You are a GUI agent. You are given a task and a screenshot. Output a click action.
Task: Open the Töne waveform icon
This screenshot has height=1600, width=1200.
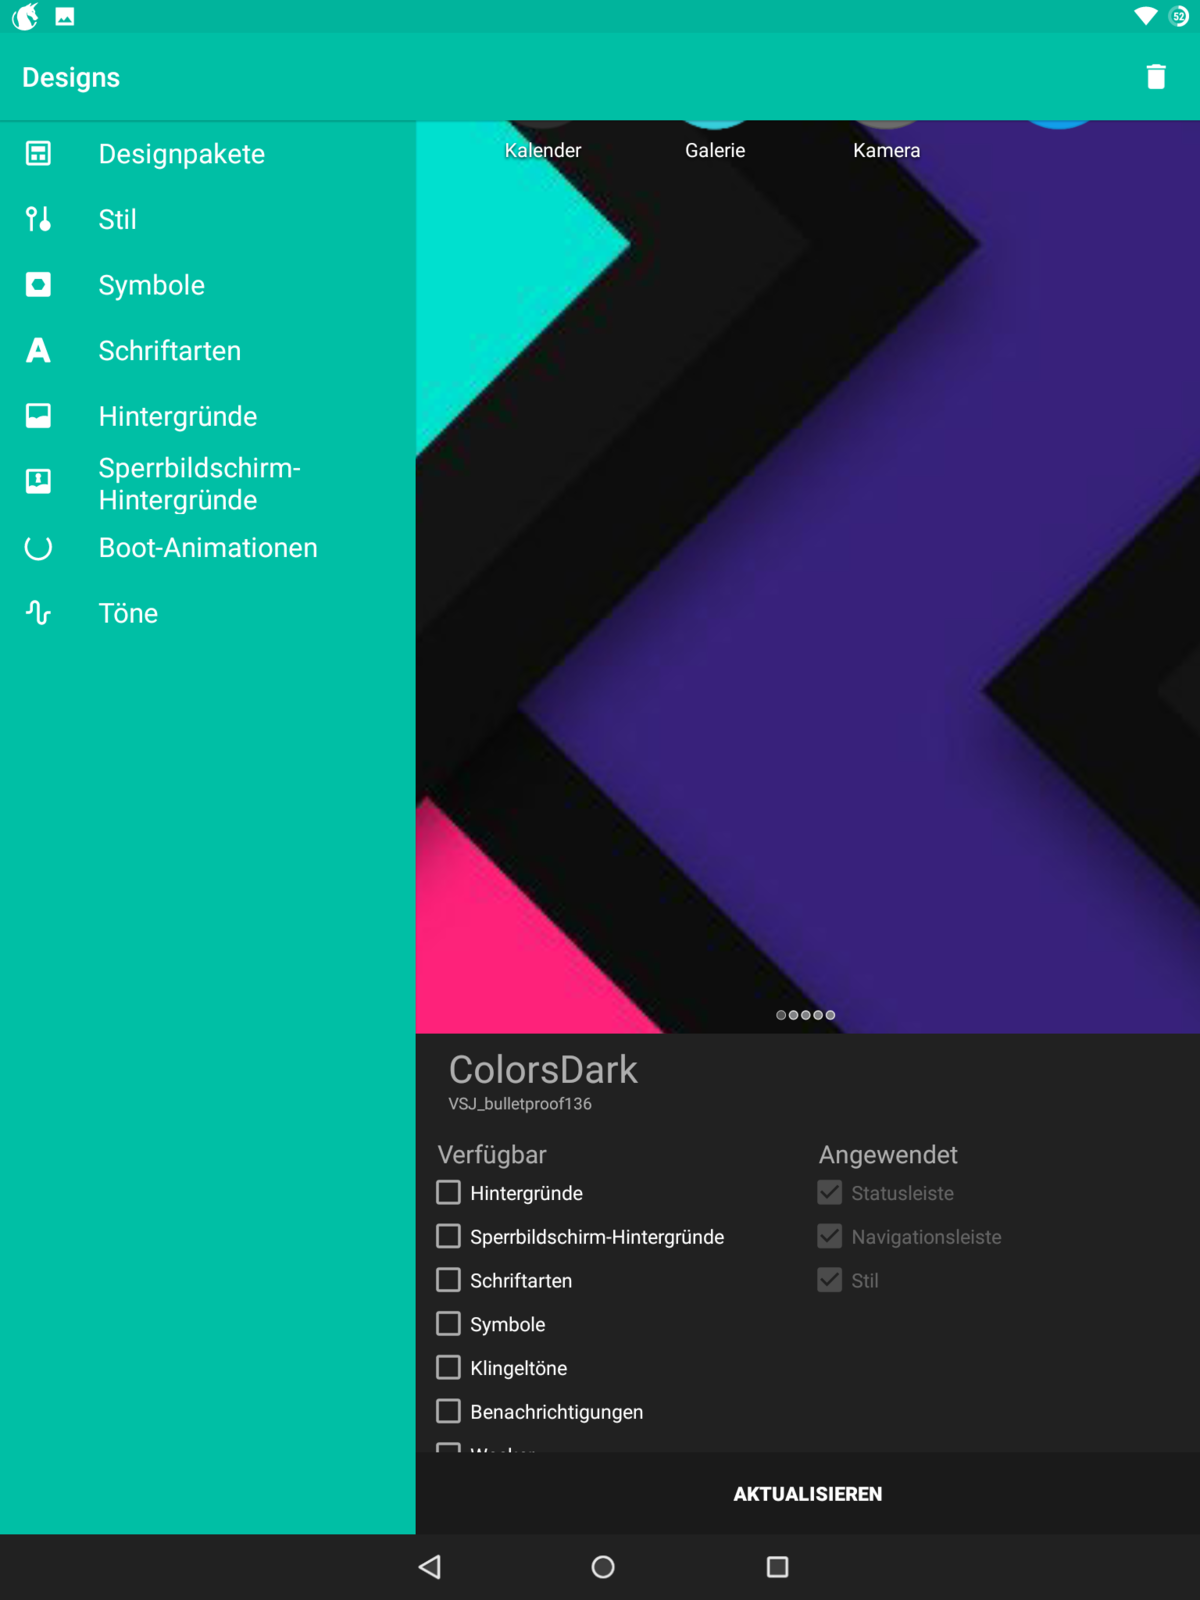[38, 613]
